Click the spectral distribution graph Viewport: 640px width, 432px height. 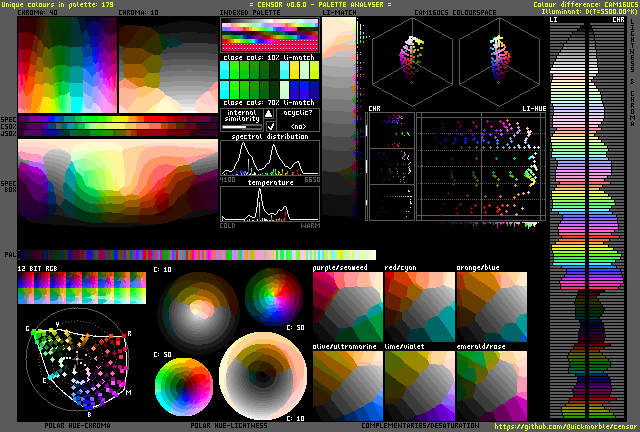[x=269, y=158]
